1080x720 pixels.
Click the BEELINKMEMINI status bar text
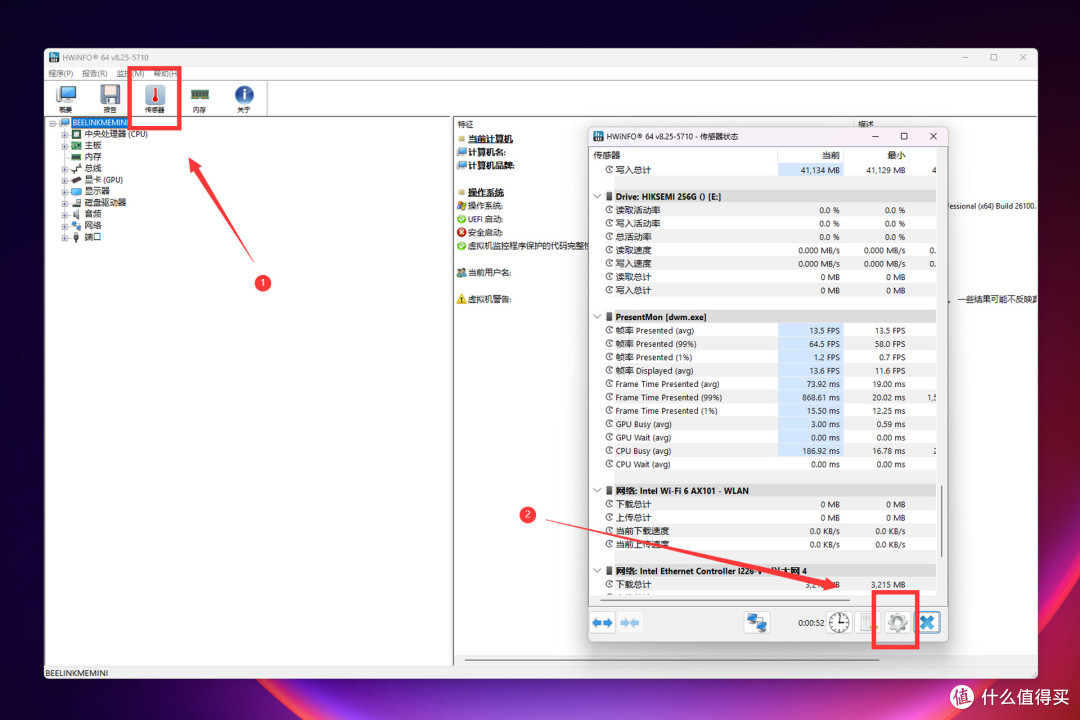(76, 673)
